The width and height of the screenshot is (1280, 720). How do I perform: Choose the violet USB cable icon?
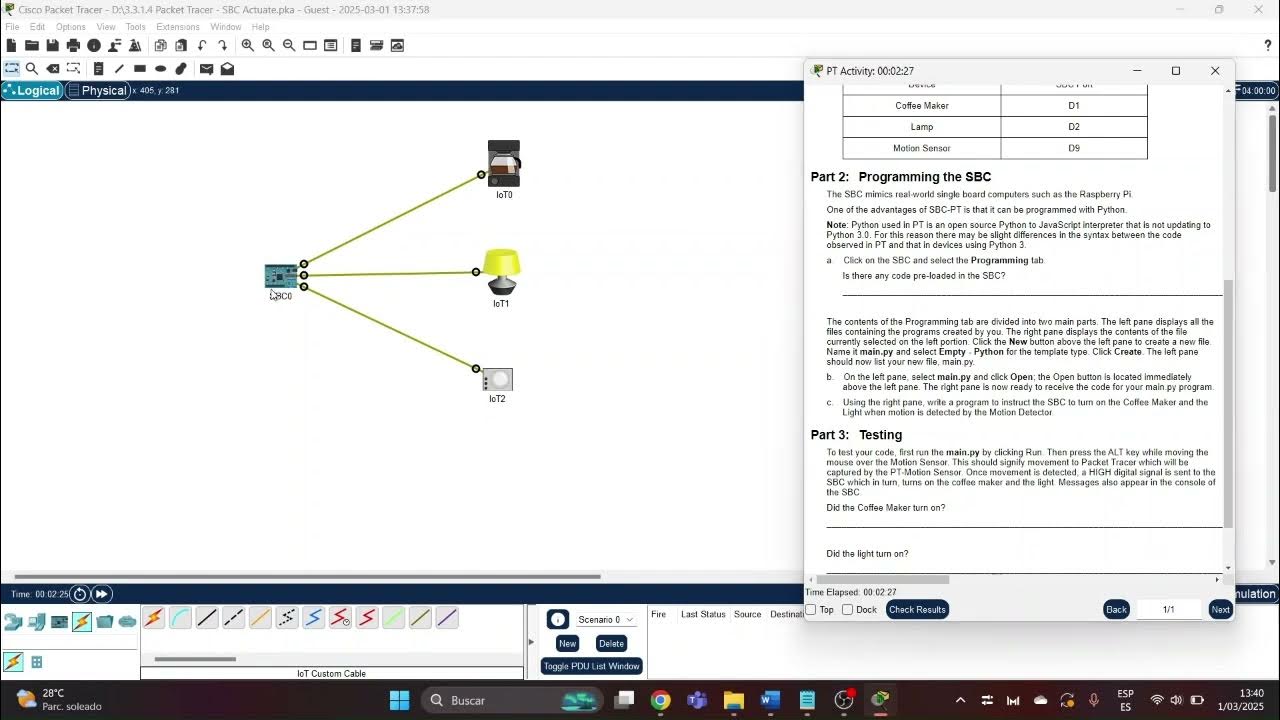[447, 618]
